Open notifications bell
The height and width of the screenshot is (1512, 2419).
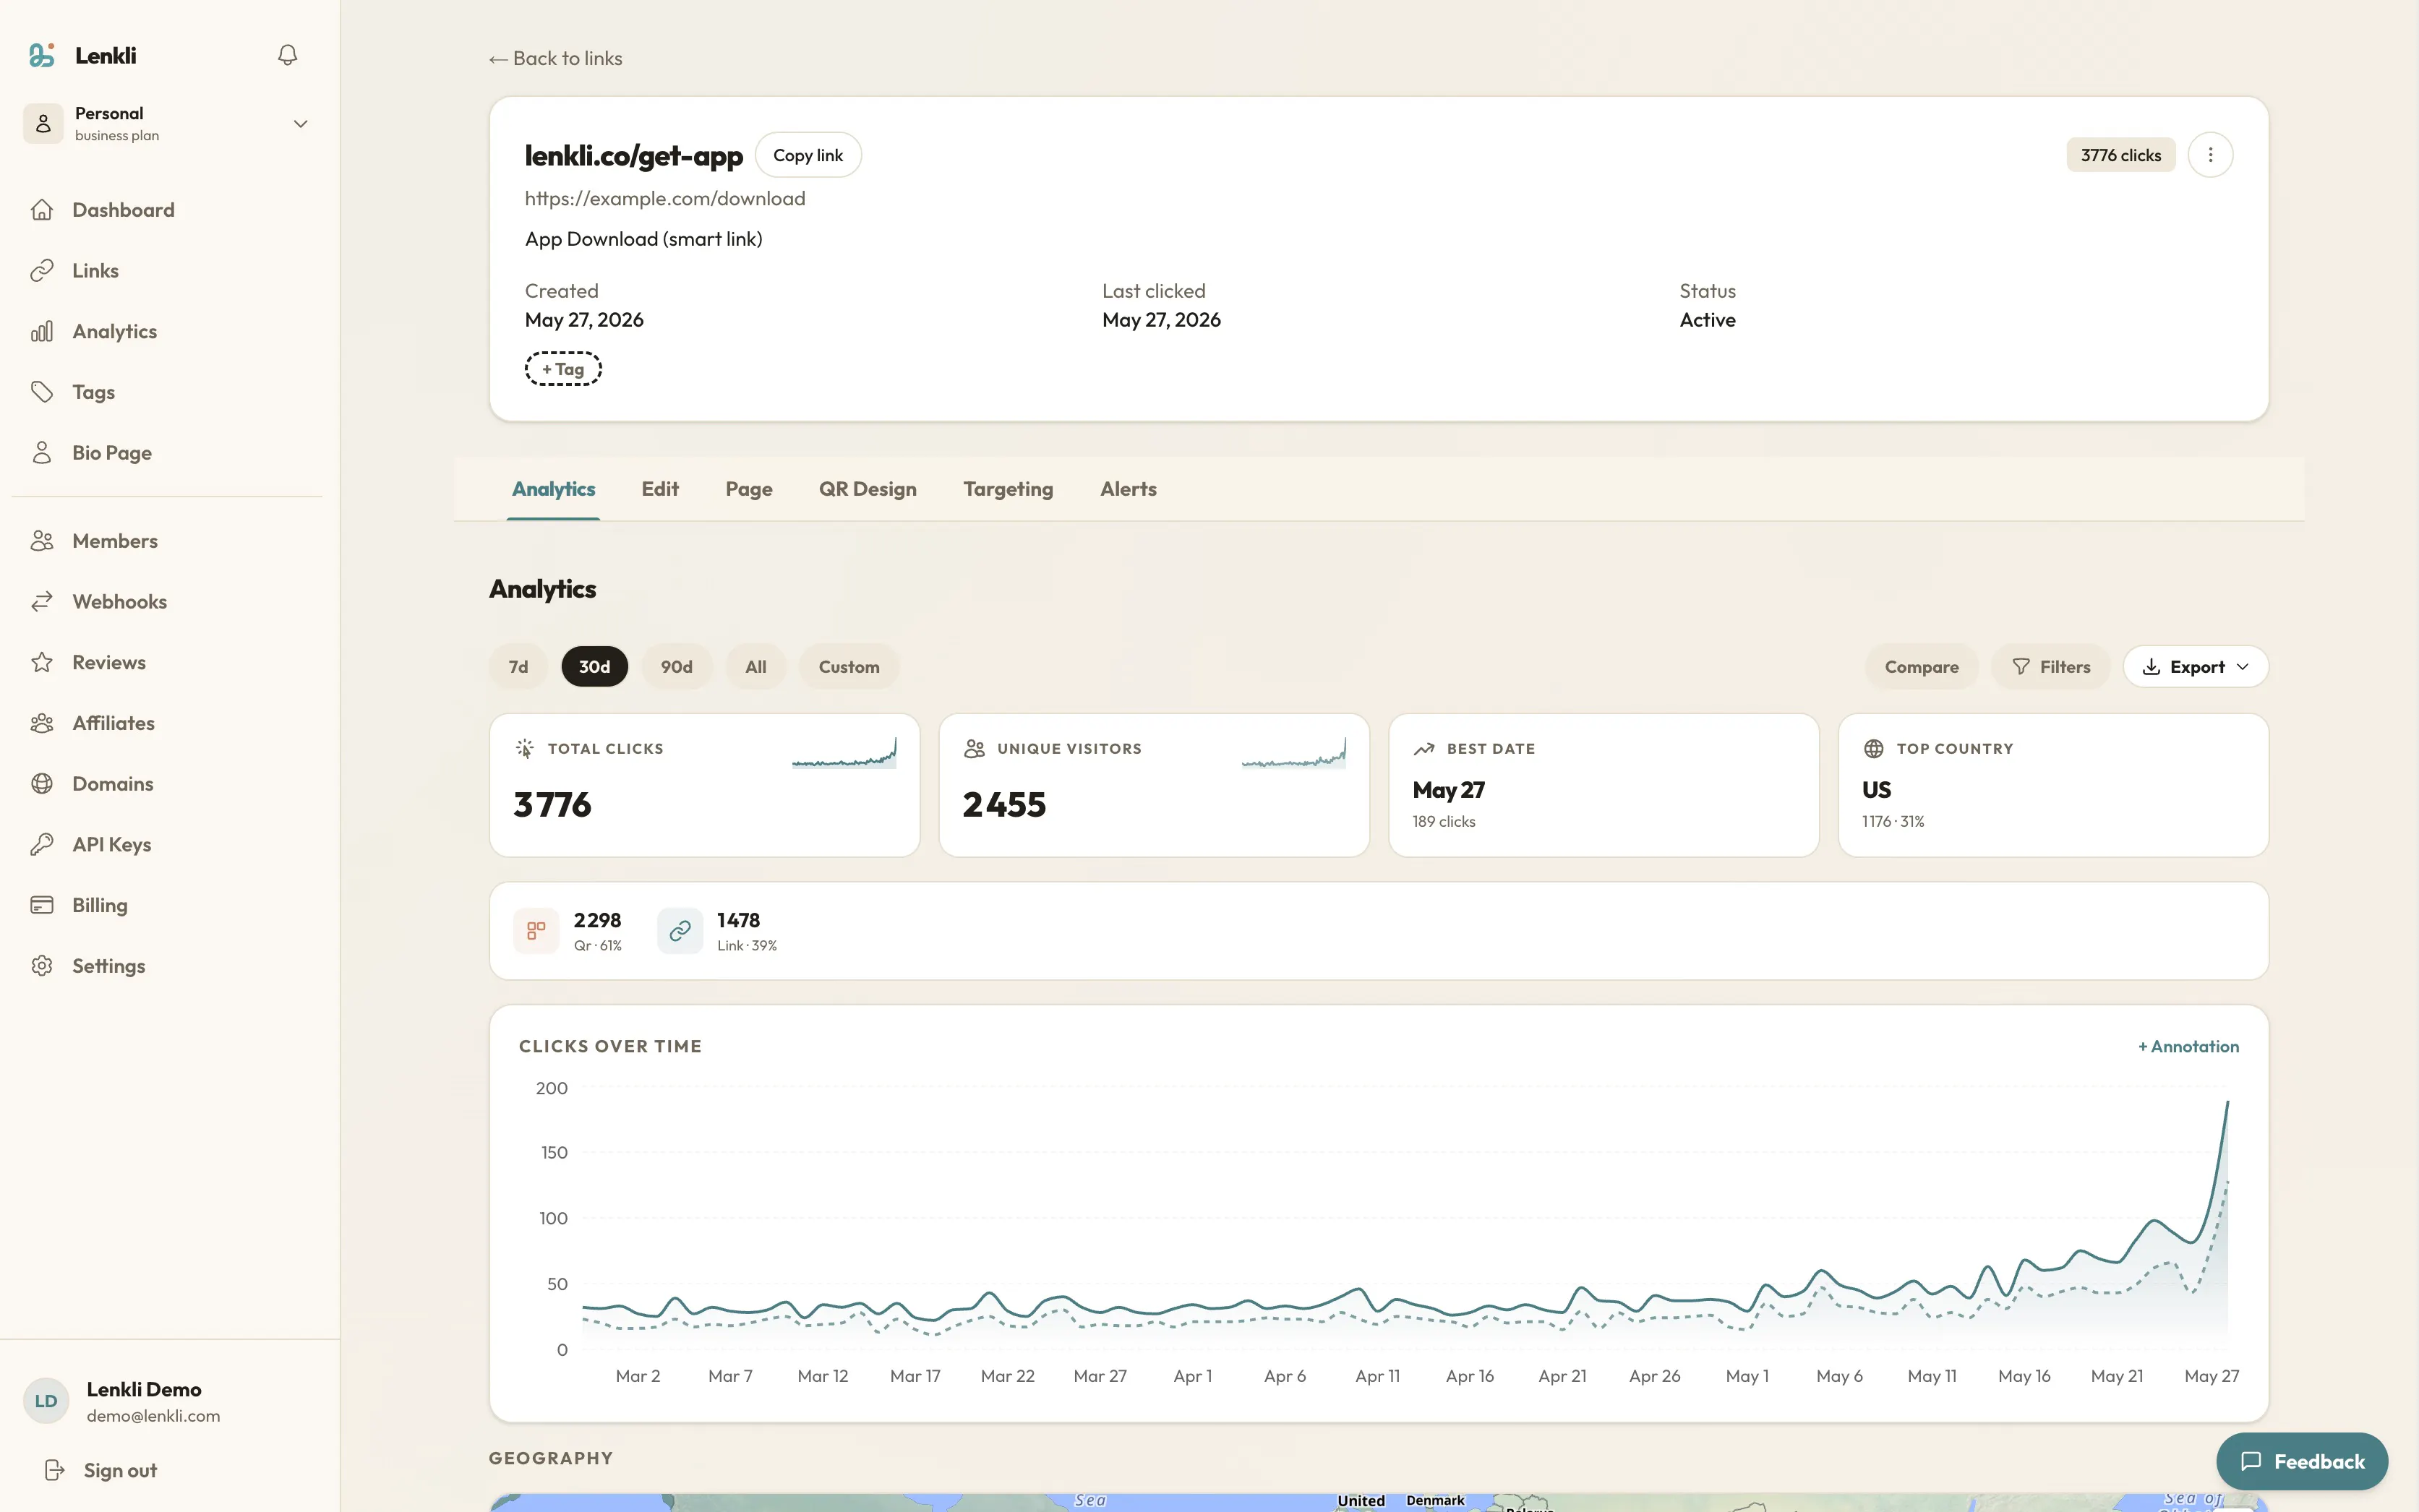287,55
